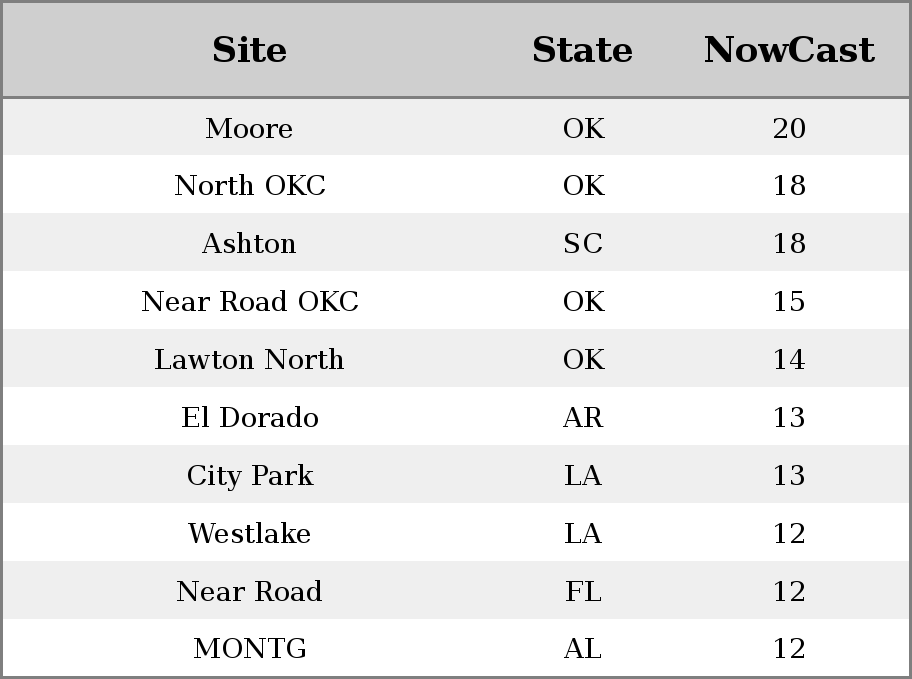Click the NowCast value 15
The height and width of the screenshot is (679, 912).
pos(789,301)
